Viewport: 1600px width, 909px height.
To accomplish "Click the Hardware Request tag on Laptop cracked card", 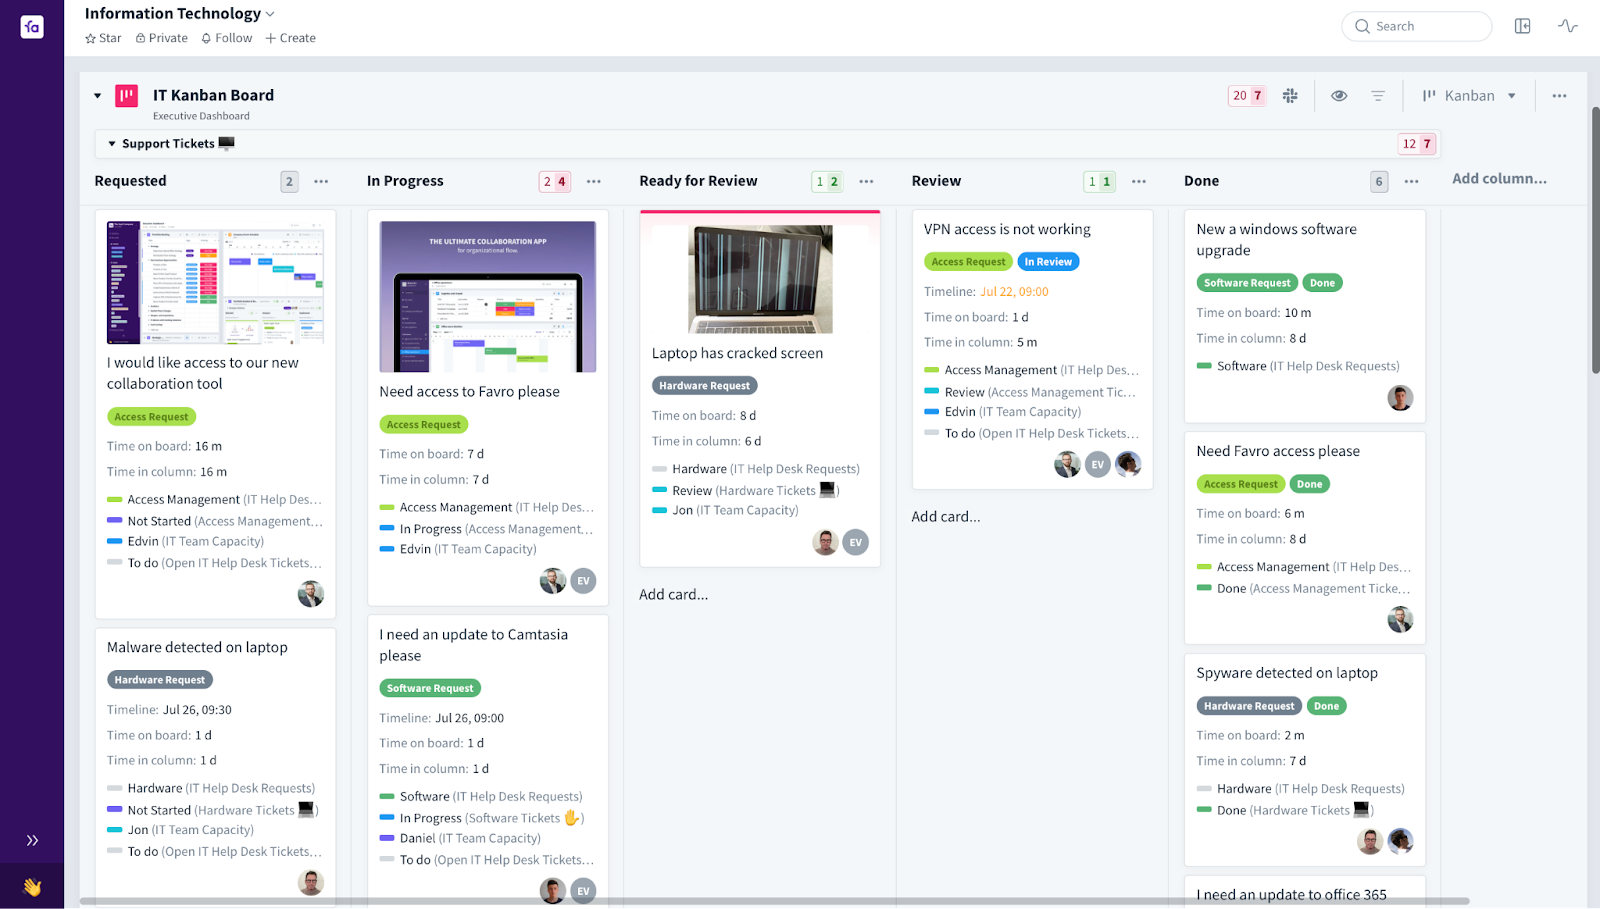I will pos(705,386).
